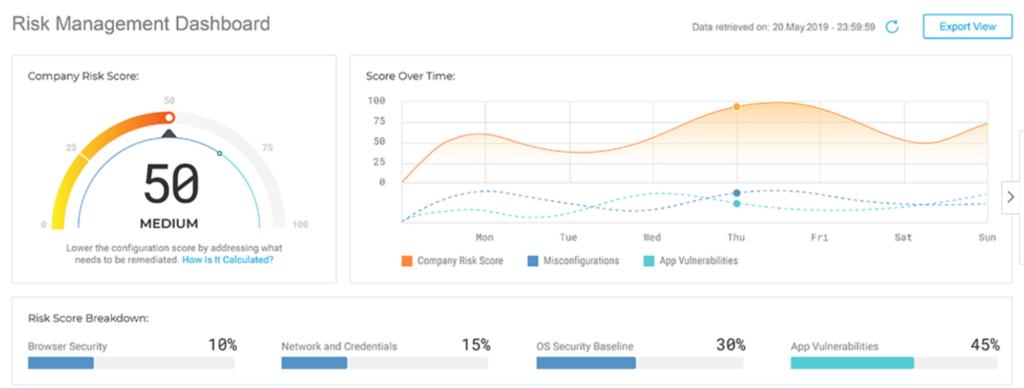1024x388 pixels.
Task: Click the Mon label on chart axis
Action: pyautogui.click(x=485, y=238)
